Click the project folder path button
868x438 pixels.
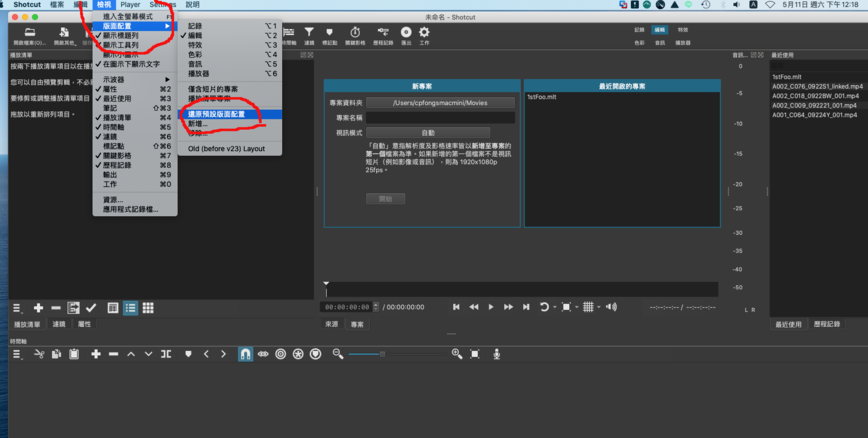click(440, 102)
